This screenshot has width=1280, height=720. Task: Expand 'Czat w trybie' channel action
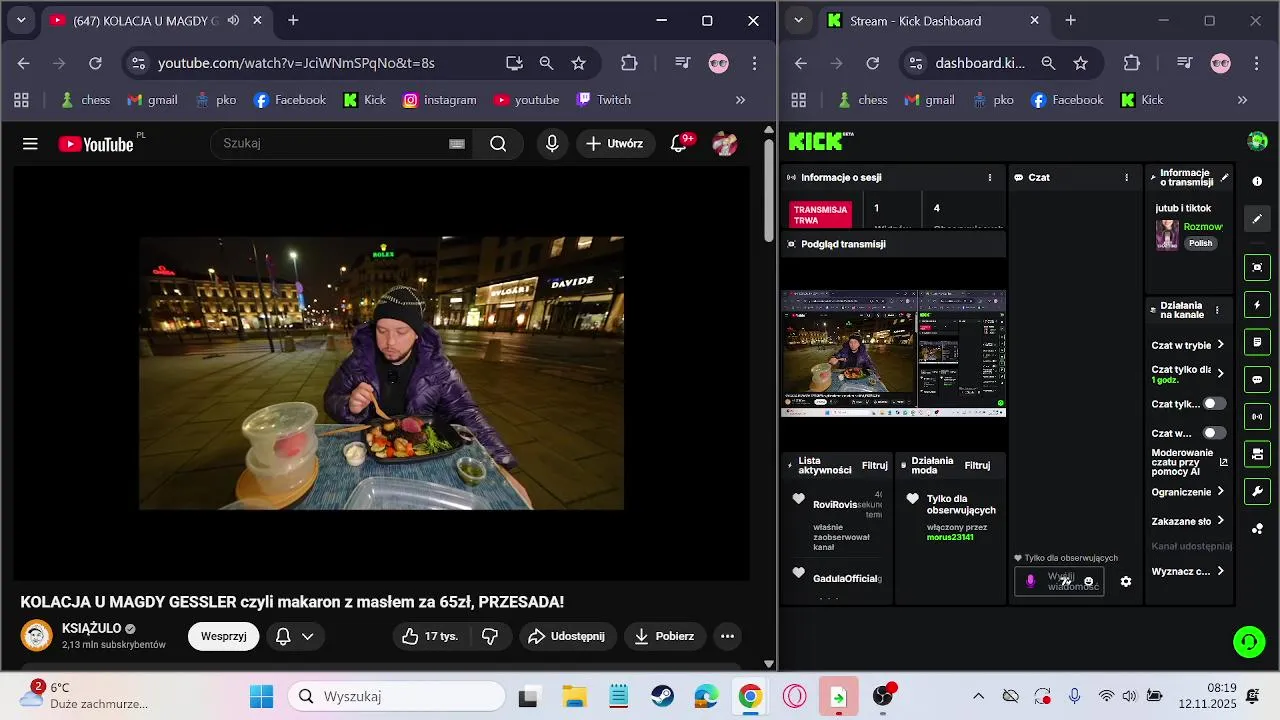(x=1220, y=345)
